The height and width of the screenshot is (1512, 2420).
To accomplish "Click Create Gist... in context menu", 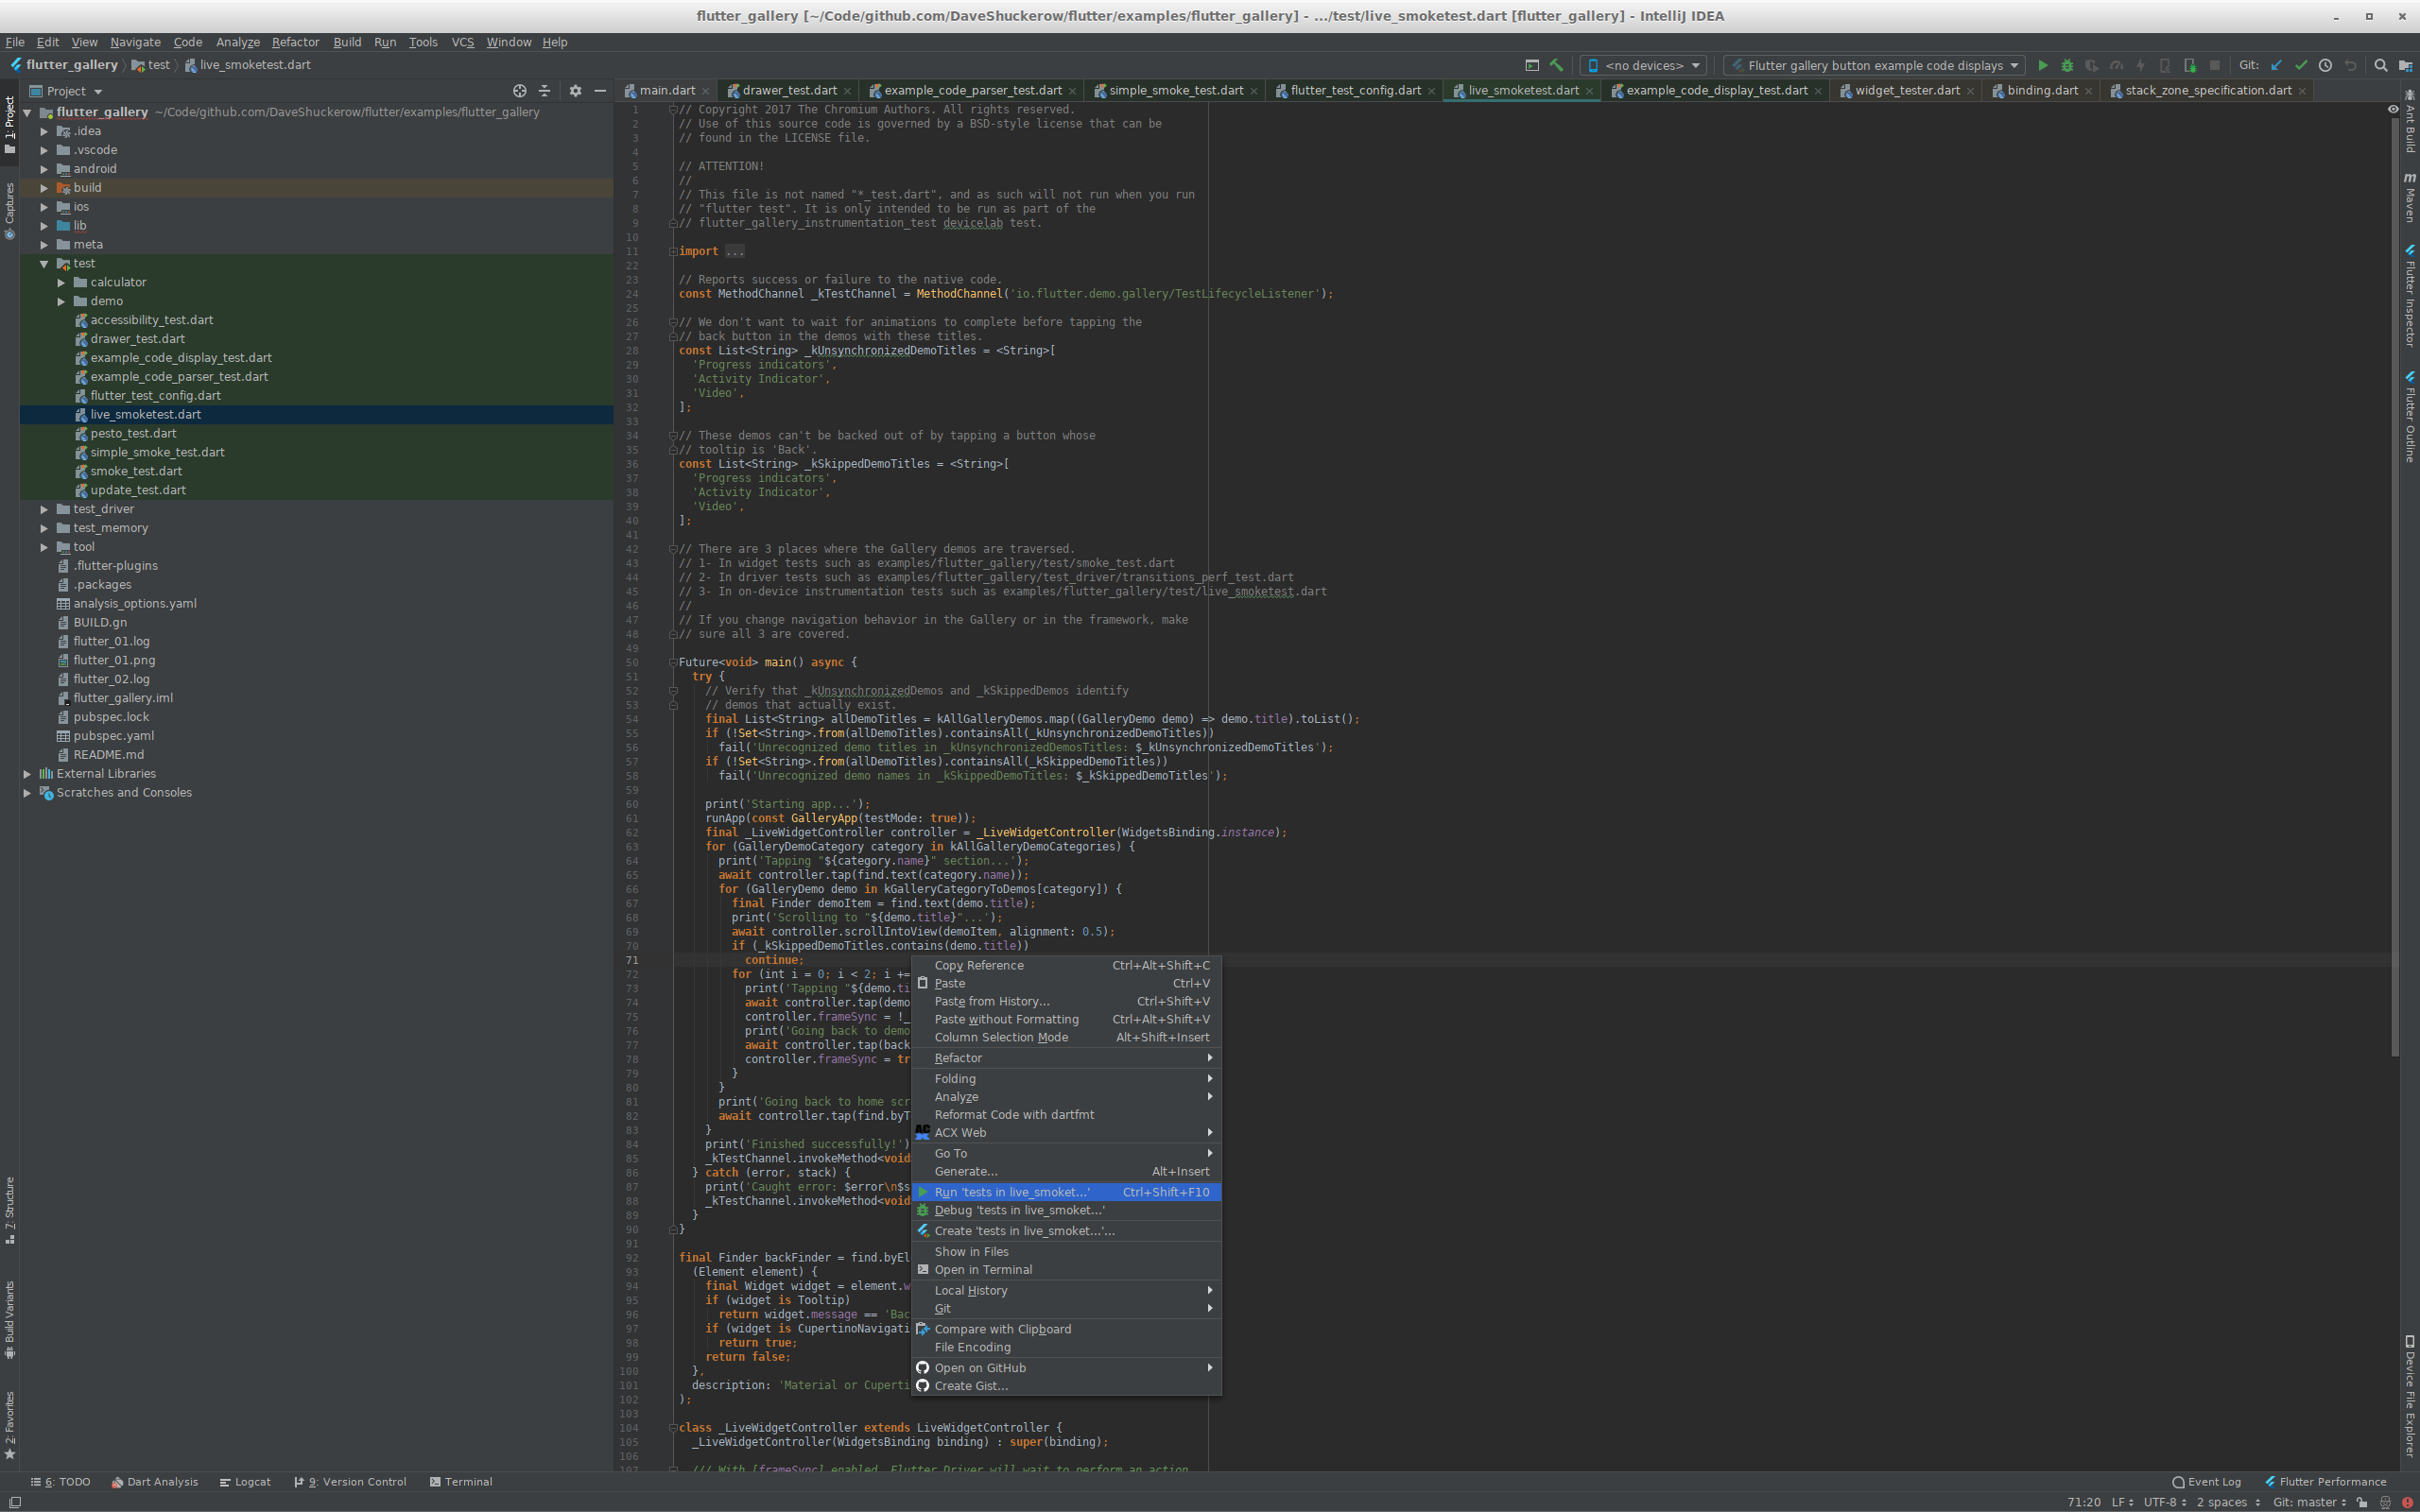I will click(x=969, y=1384).
